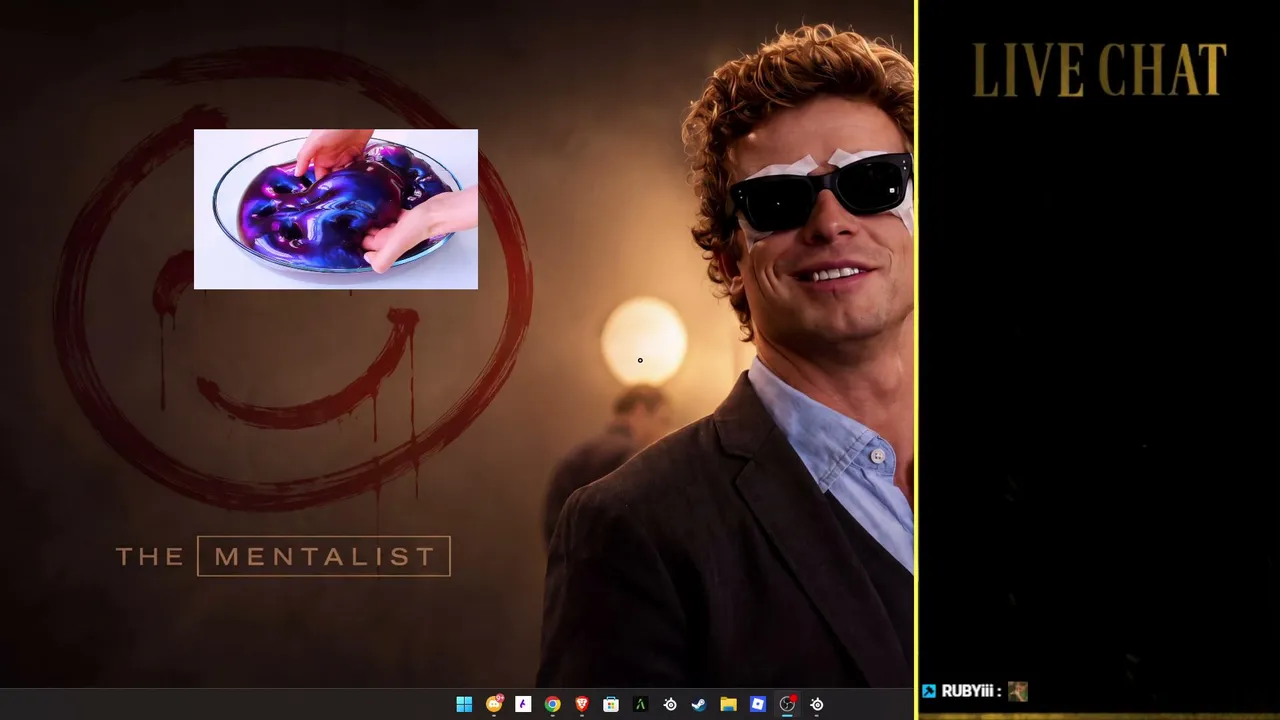1280x720 pixels.
Task: Click the RUBYiii username in live chat
Action: pos(968,691)
